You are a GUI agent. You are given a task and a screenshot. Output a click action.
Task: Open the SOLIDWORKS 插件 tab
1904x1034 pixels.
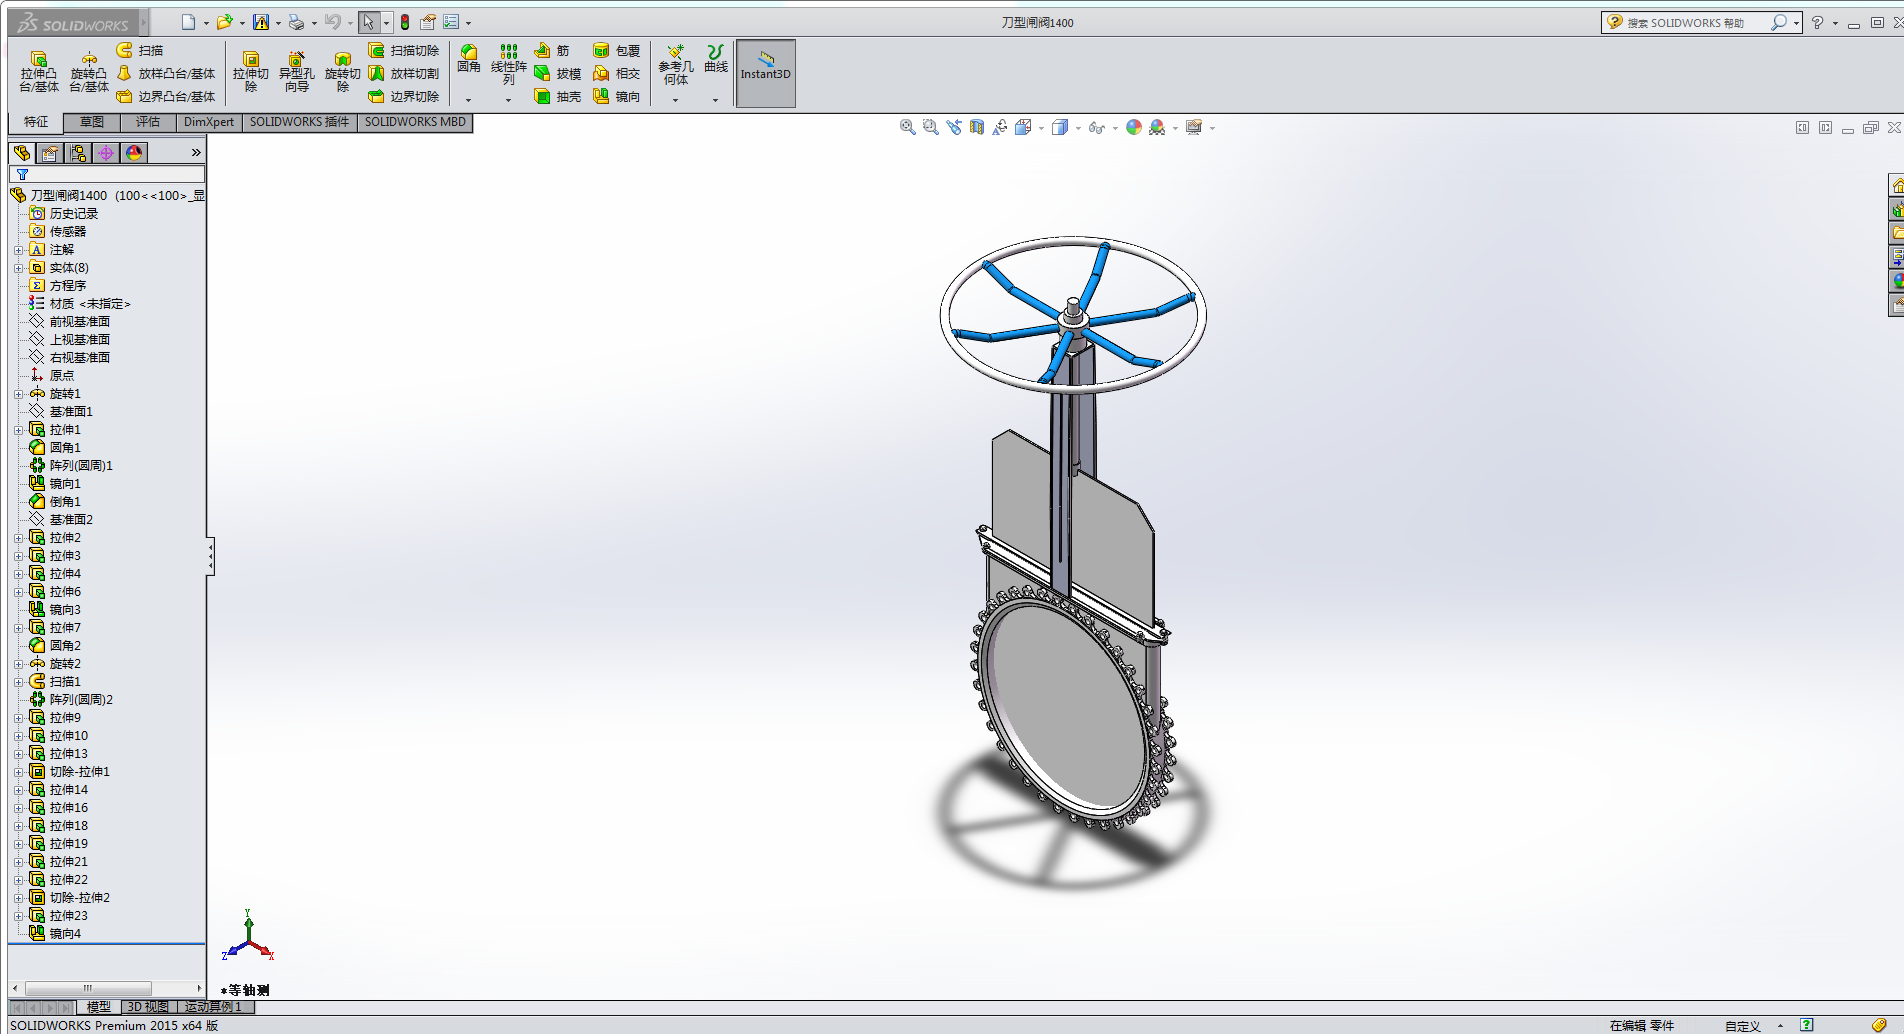299,122
